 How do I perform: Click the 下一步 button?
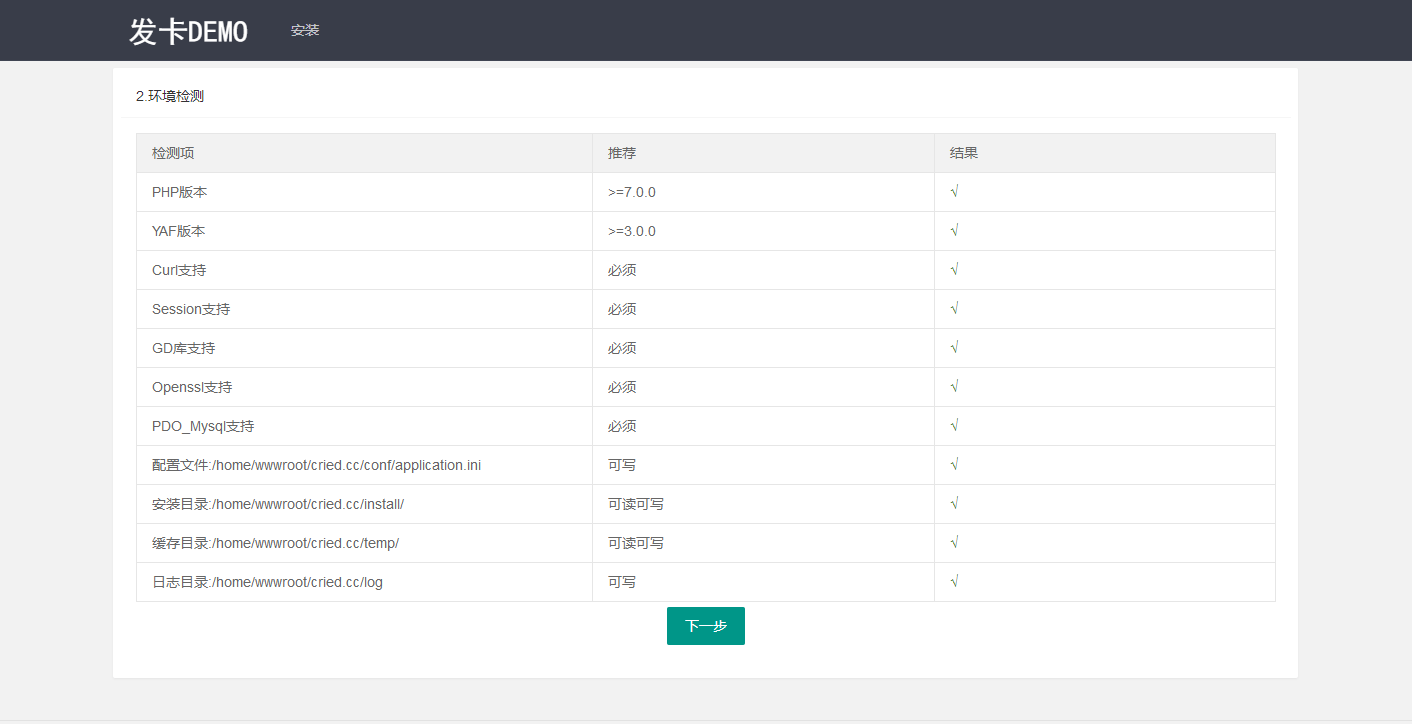pos(706,626)
